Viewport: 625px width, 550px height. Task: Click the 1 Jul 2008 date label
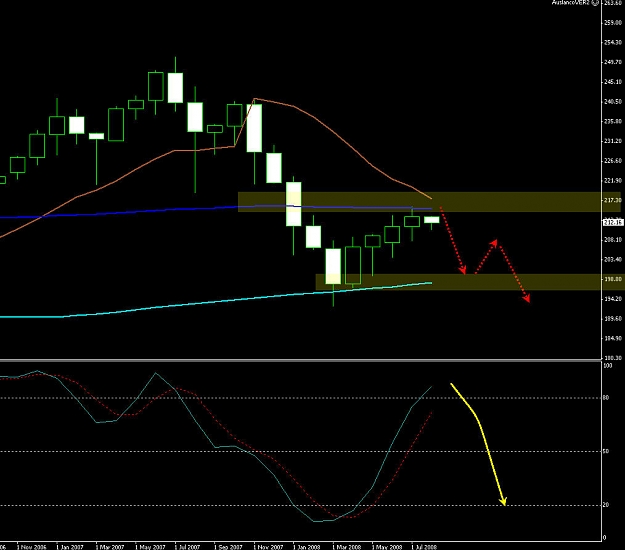[x=424, y=547]
